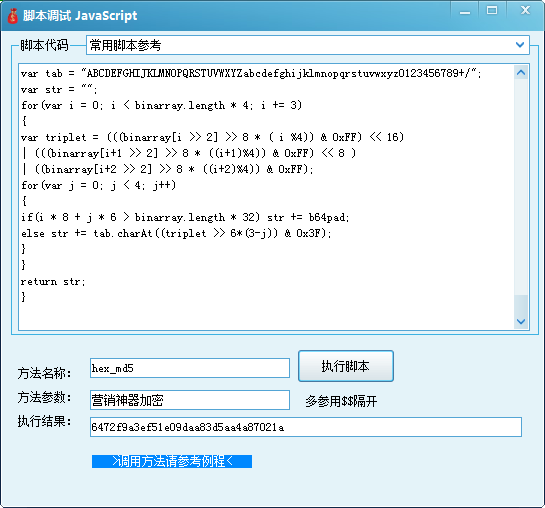Screen dimensions: 545x508
Task: Click the money bag app icon in title bar
Action: click(x=13, y=16)
